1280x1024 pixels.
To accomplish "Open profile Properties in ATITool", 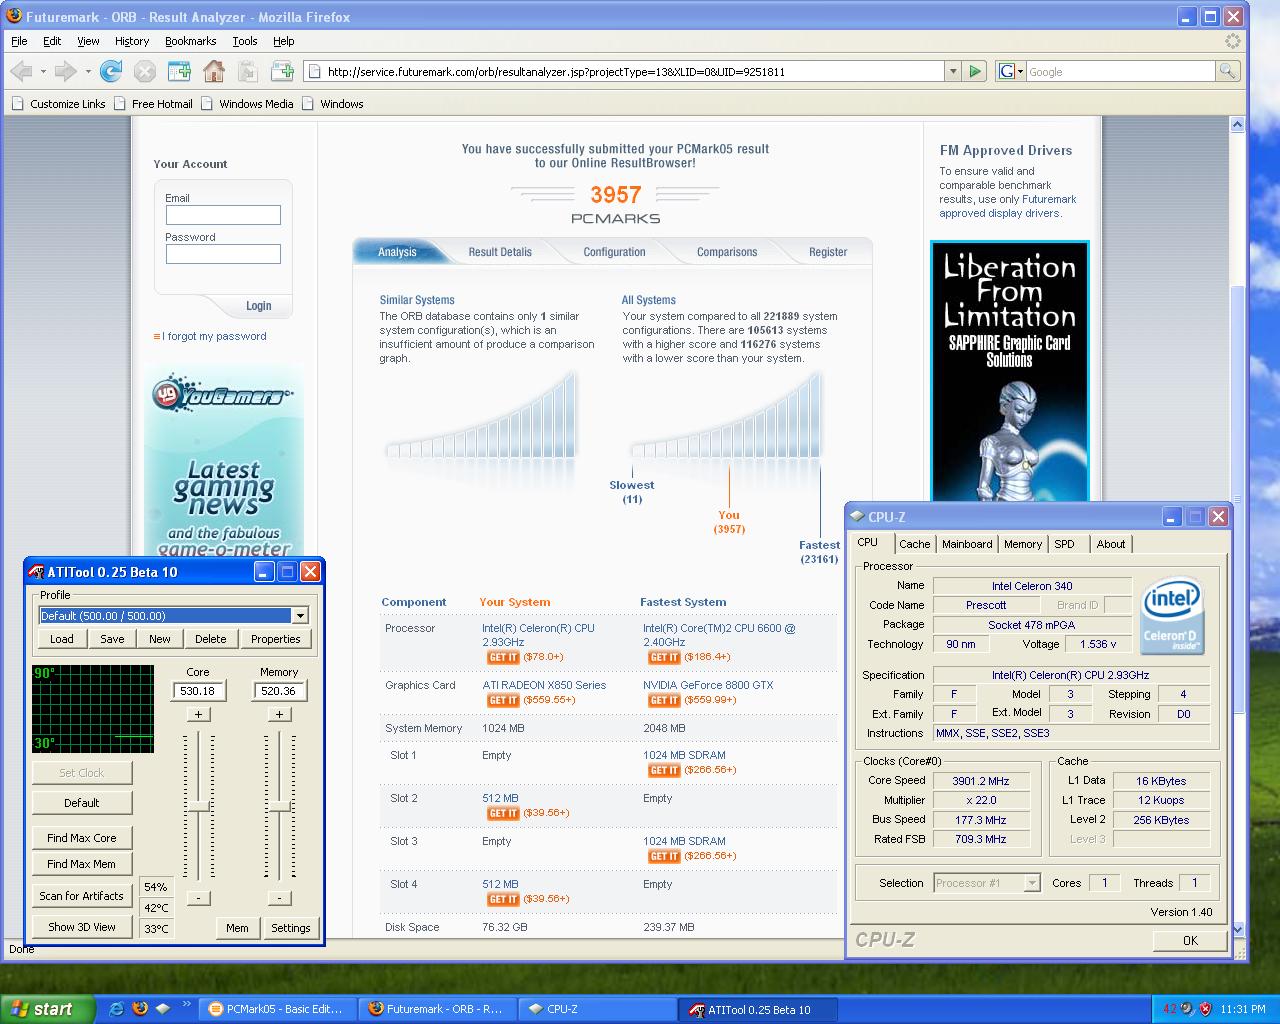I will point(276,639).
